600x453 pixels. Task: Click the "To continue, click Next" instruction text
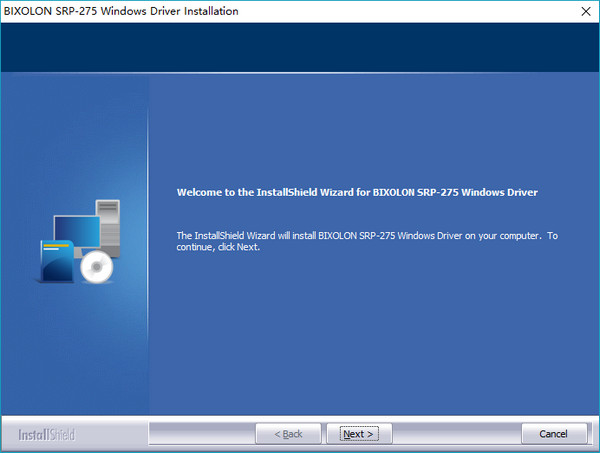point(367,241)
